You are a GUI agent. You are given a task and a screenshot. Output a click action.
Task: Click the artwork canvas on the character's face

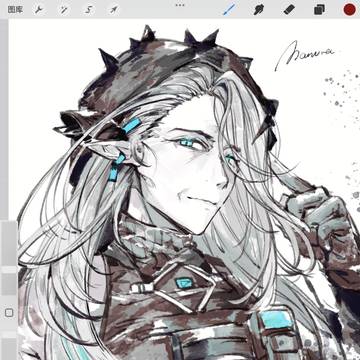tap(187, 167)
